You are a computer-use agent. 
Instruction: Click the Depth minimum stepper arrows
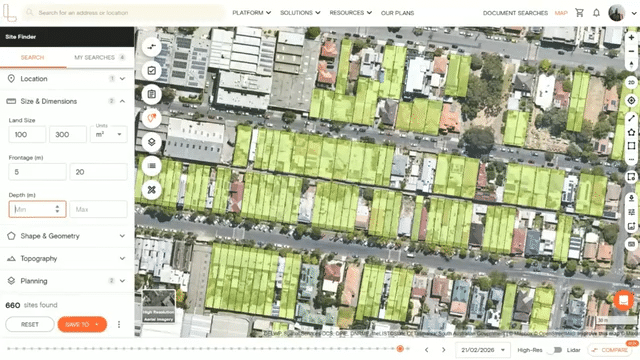click(x=57, y=209)
